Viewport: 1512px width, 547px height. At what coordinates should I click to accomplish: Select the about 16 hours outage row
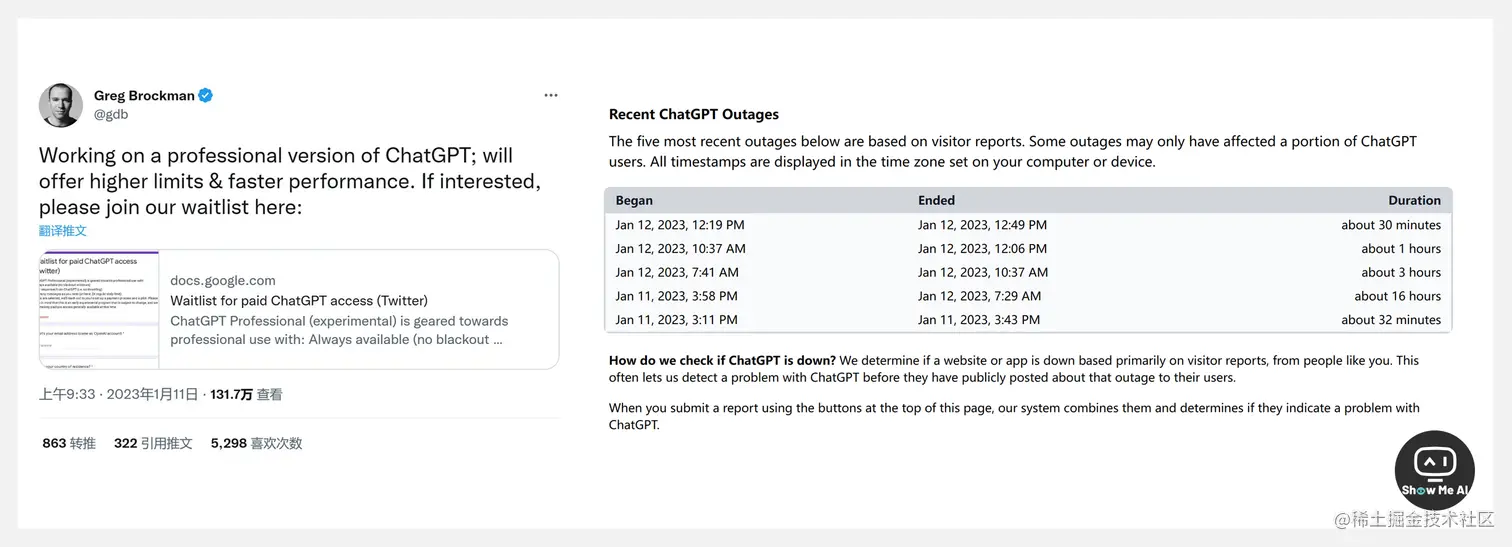(x=1027, y=296)
